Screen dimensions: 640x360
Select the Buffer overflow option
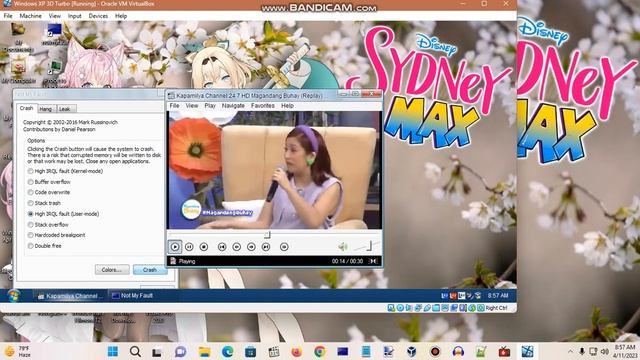(x=49, y=182)
